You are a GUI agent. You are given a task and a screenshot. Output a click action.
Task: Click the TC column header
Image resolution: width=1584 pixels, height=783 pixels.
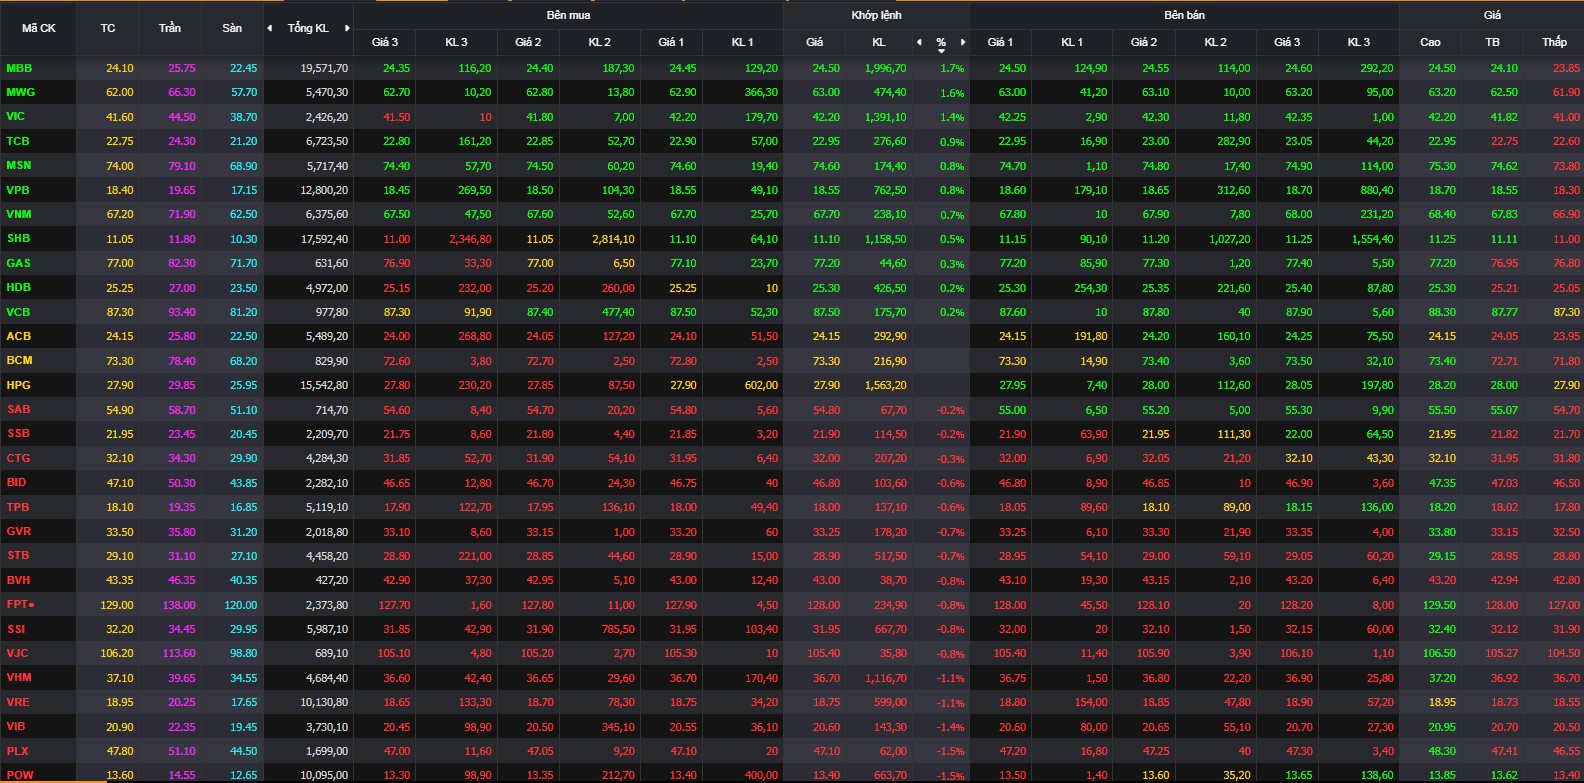coord(108,28)
